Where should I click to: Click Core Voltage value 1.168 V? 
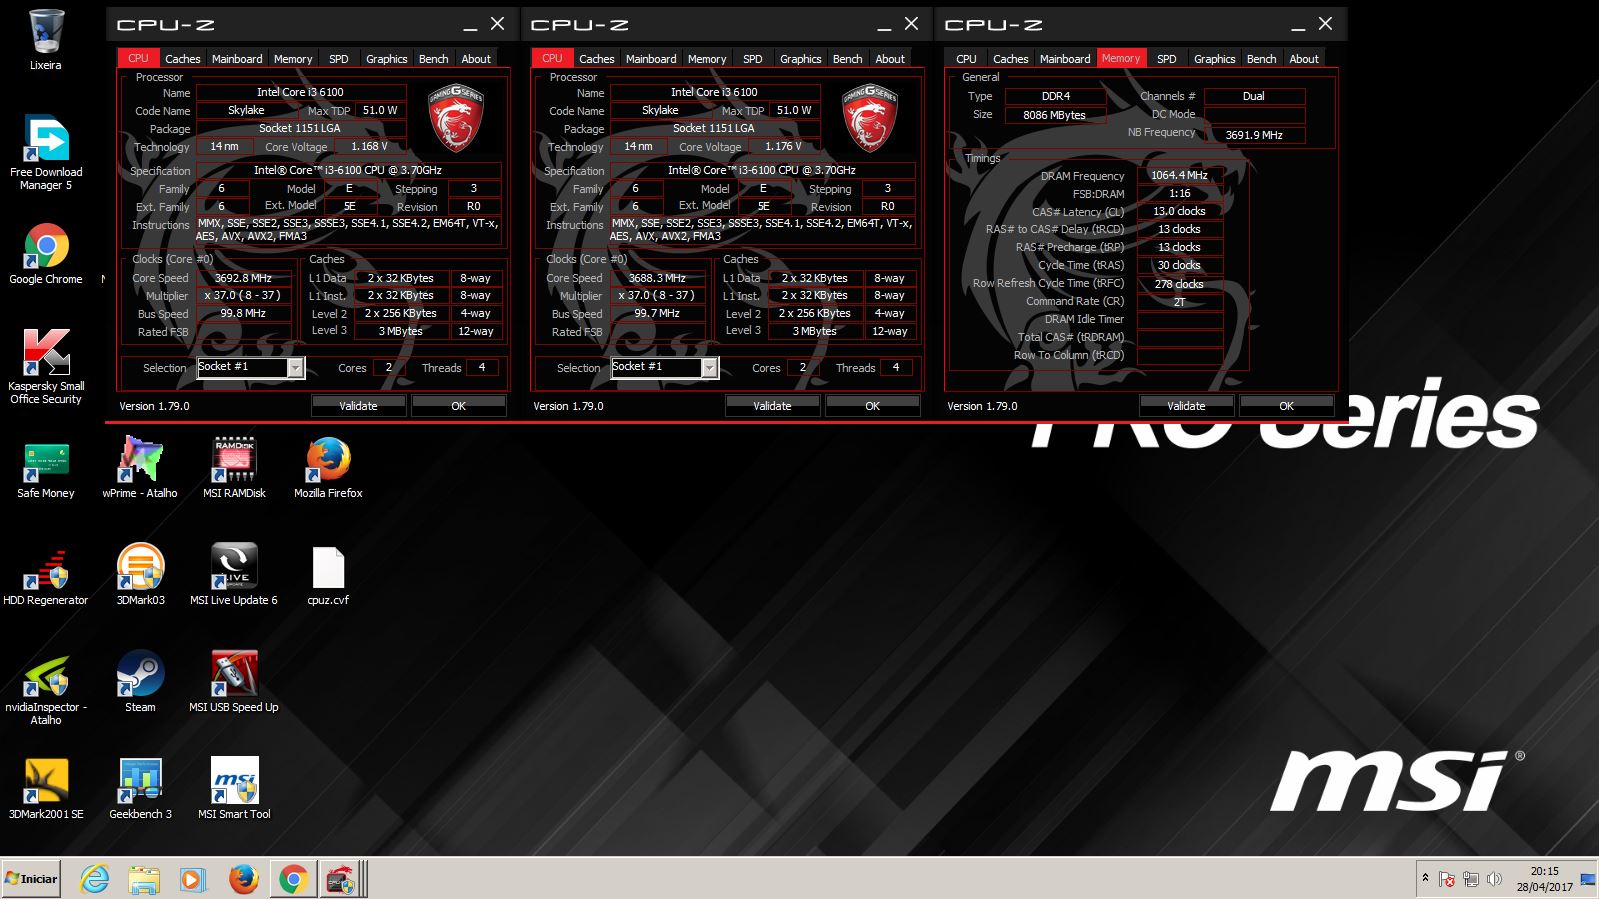[369, 146]
